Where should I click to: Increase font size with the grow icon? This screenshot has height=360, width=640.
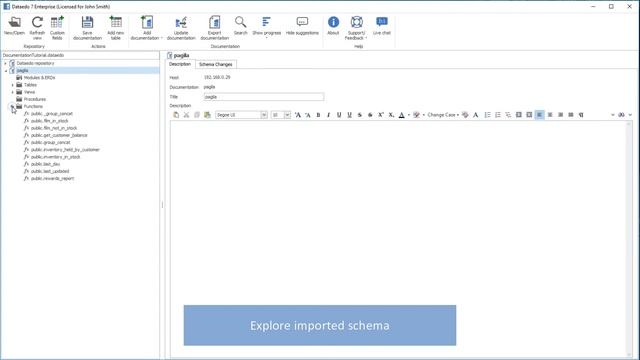pyautogui.click(x=298, y=115)
